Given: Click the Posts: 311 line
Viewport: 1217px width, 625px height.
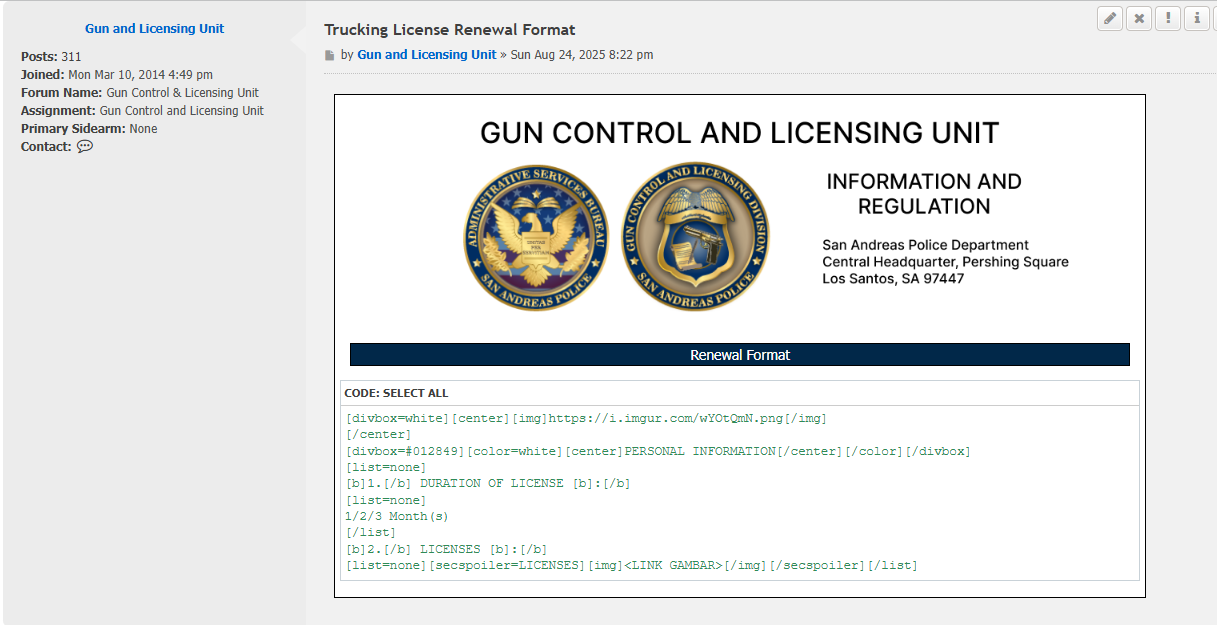Looking at the screenshot, I should pos(51,57).
